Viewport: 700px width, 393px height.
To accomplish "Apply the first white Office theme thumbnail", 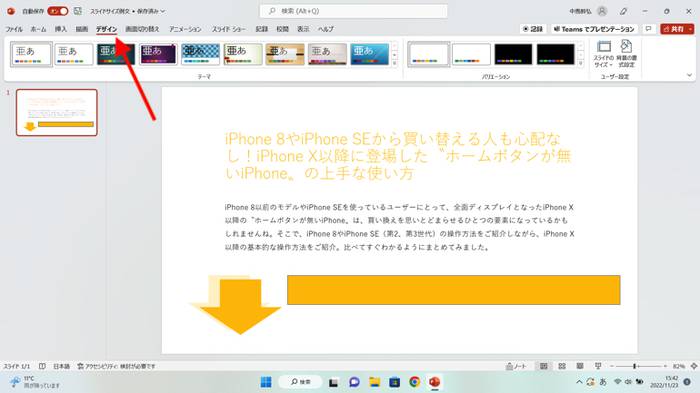I will point(31,54).
